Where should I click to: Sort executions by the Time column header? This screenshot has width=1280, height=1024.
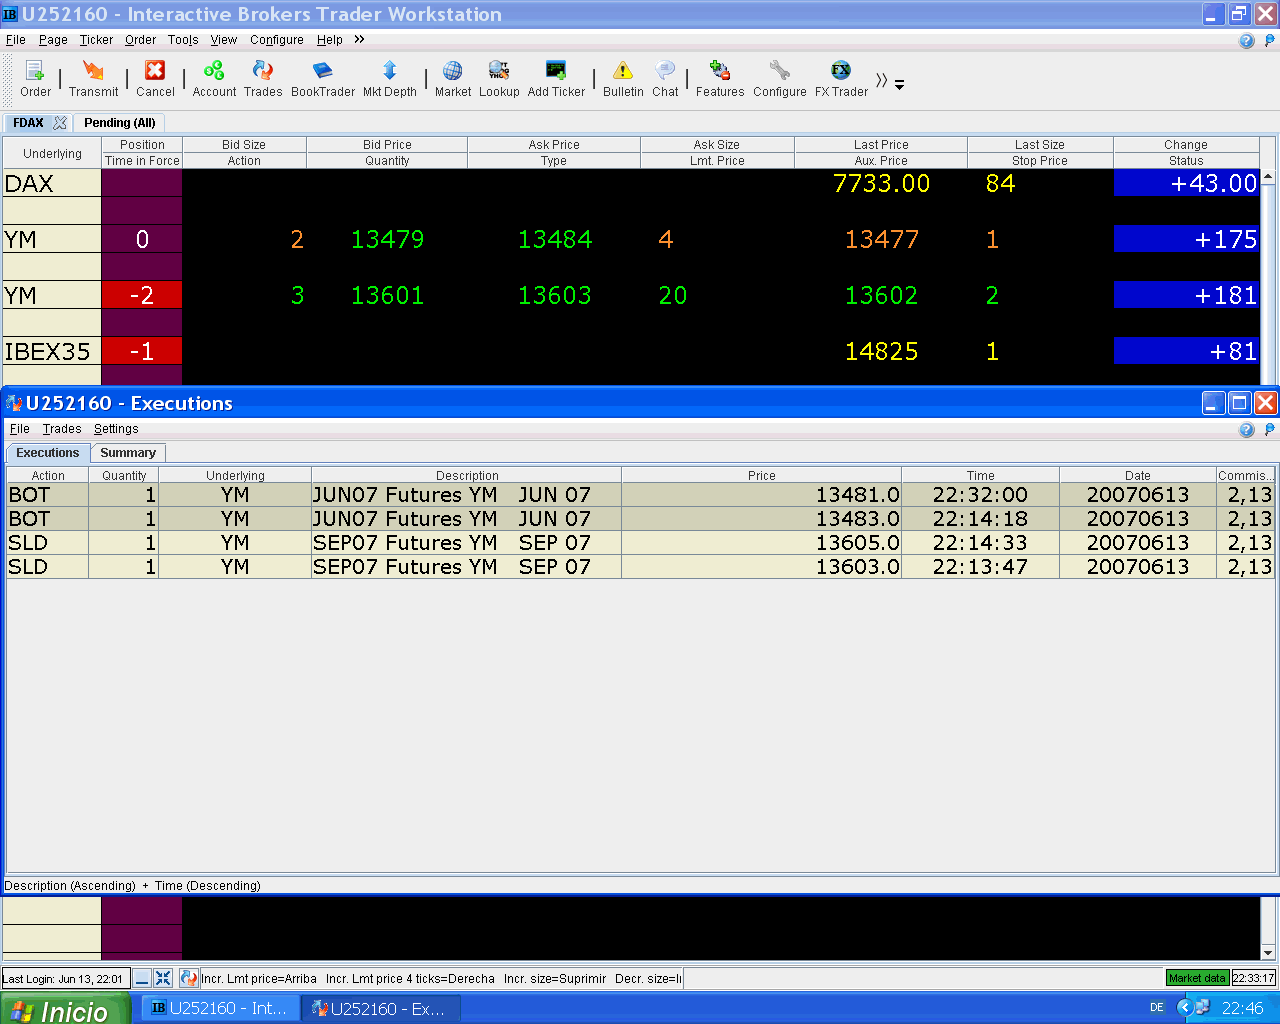click(980, 475)
